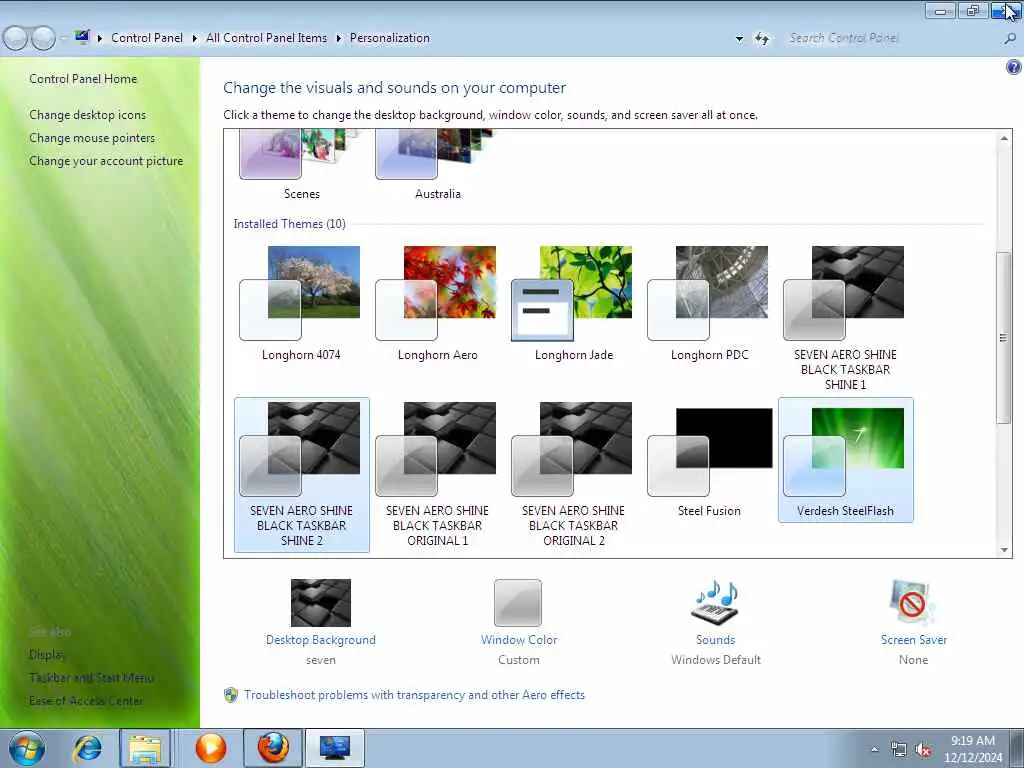The image size is (1024, 768).
Task: Open Firefox from the taskbar
Action: point(273,748)
